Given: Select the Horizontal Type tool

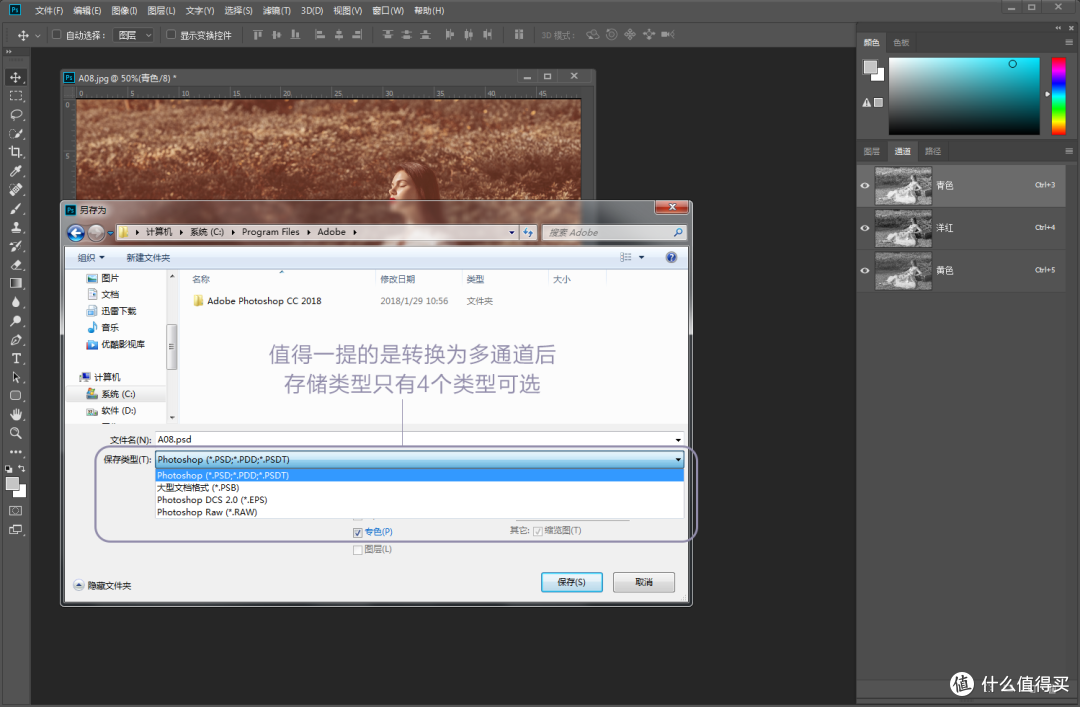Looking at the screenshot, I should [x=15, y=358].
